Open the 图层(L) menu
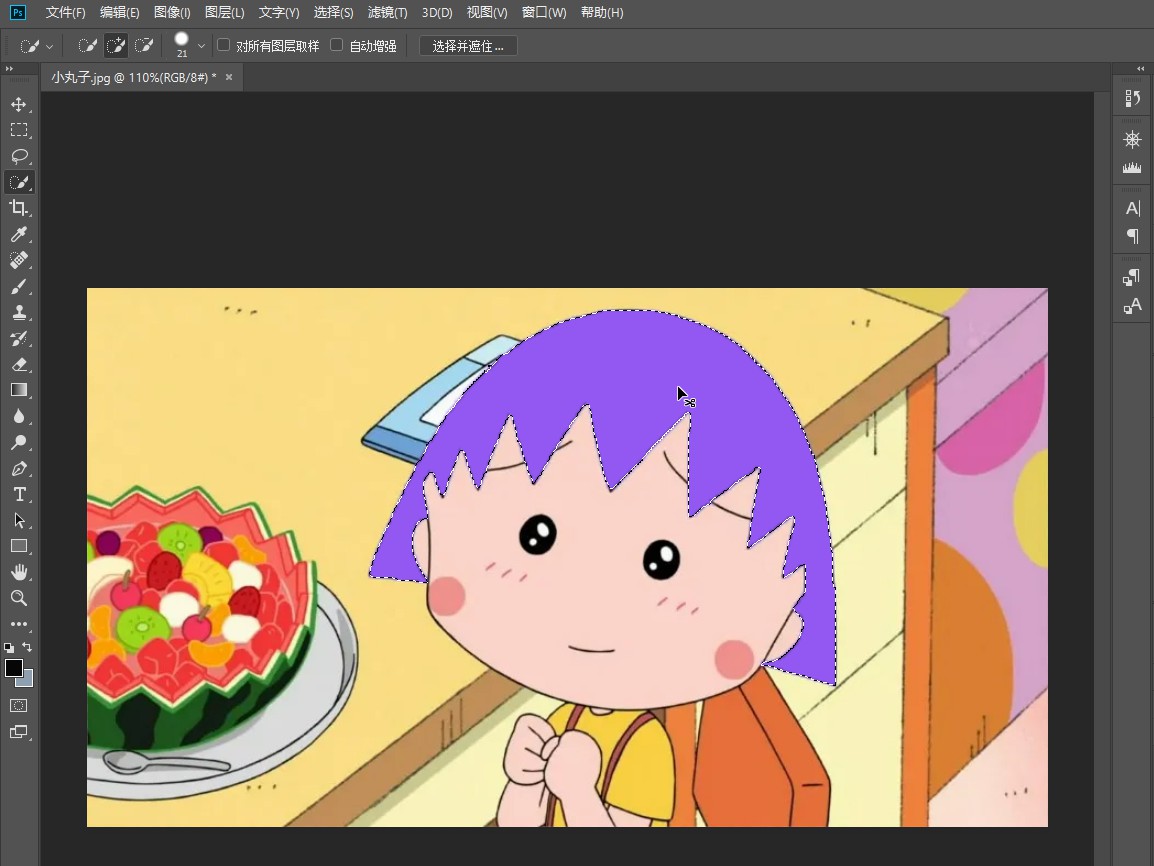Screen dimensions: 1154x866 tap(224, 13)
